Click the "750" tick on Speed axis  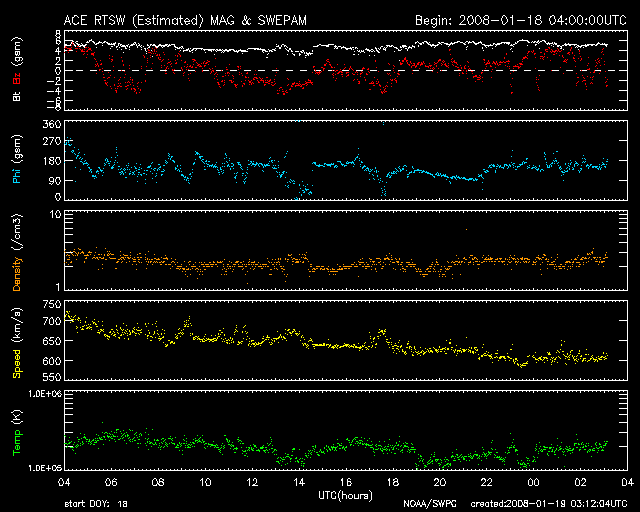pos(52,304)
